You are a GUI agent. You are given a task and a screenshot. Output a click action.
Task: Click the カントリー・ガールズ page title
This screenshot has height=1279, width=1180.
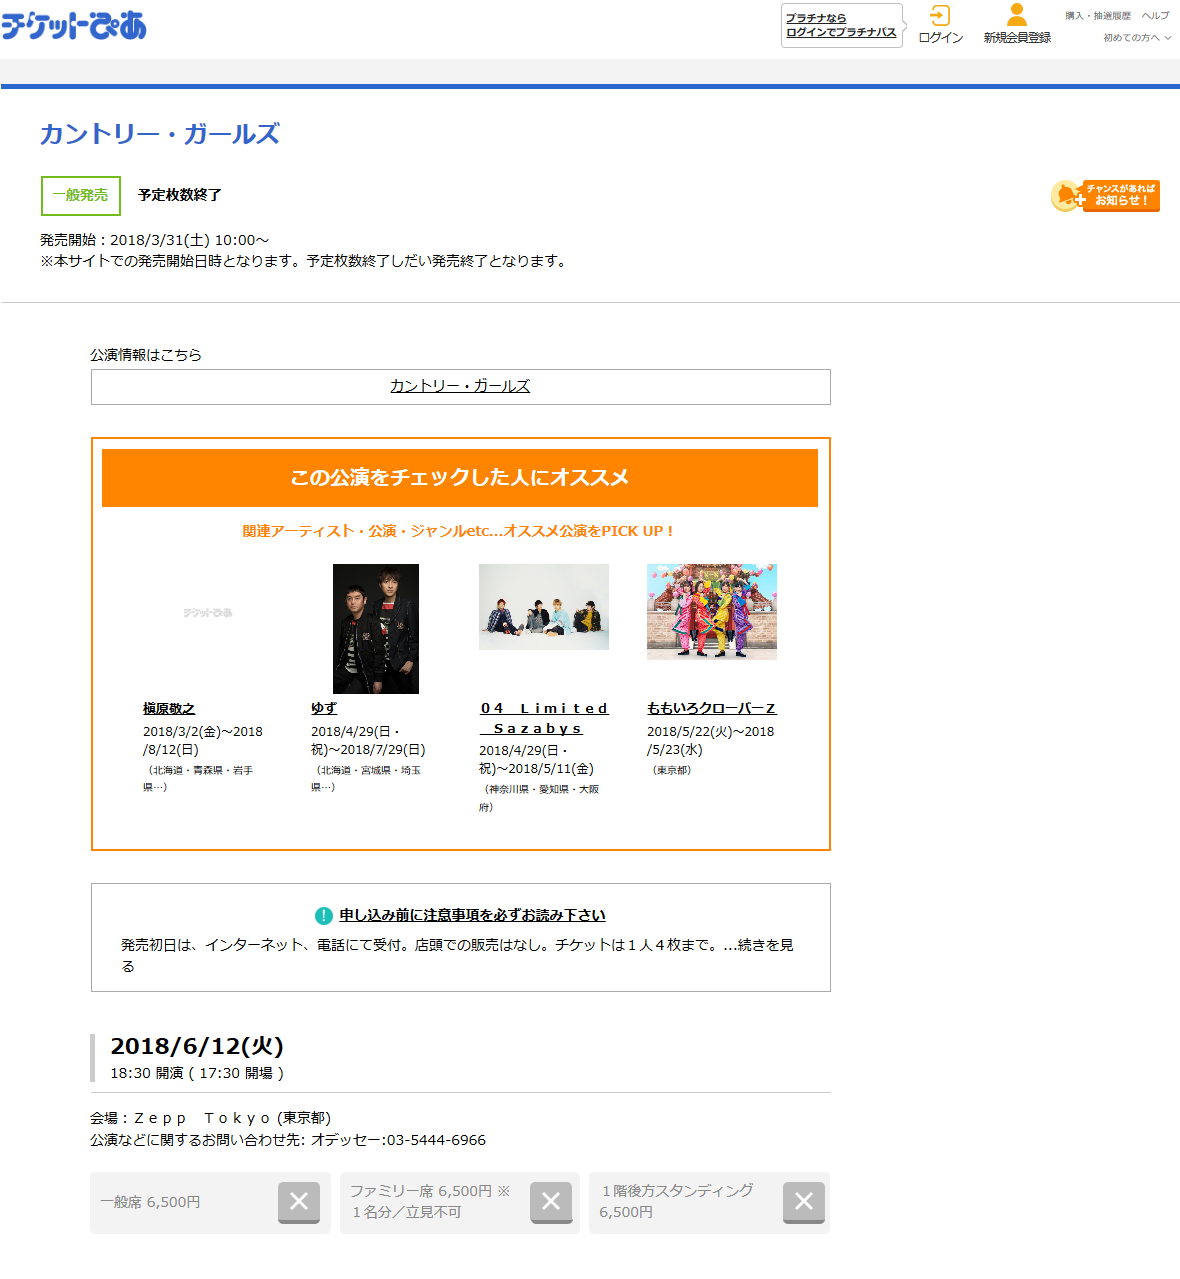160,134
